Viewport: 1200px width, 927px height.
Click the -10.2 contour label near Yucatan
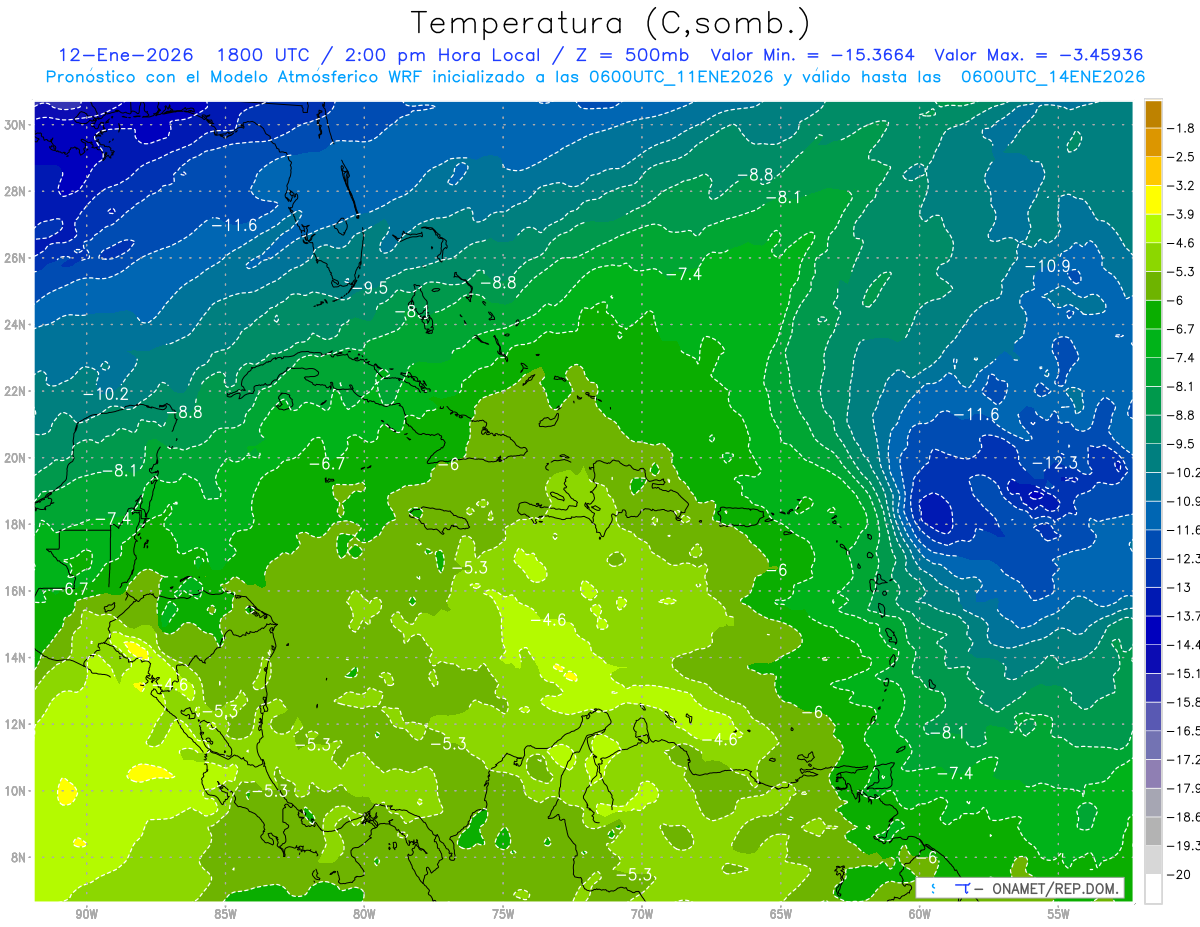click(x=106, y=394)
